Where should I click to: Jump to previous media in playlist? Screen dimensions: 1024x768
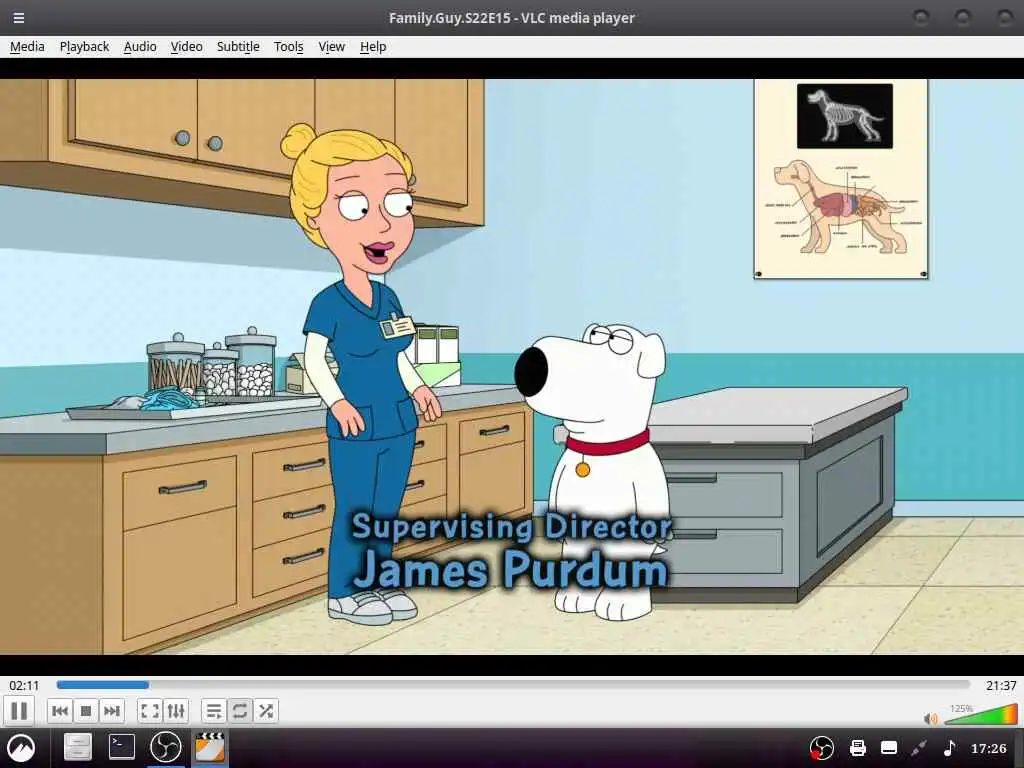pos(60,711)
